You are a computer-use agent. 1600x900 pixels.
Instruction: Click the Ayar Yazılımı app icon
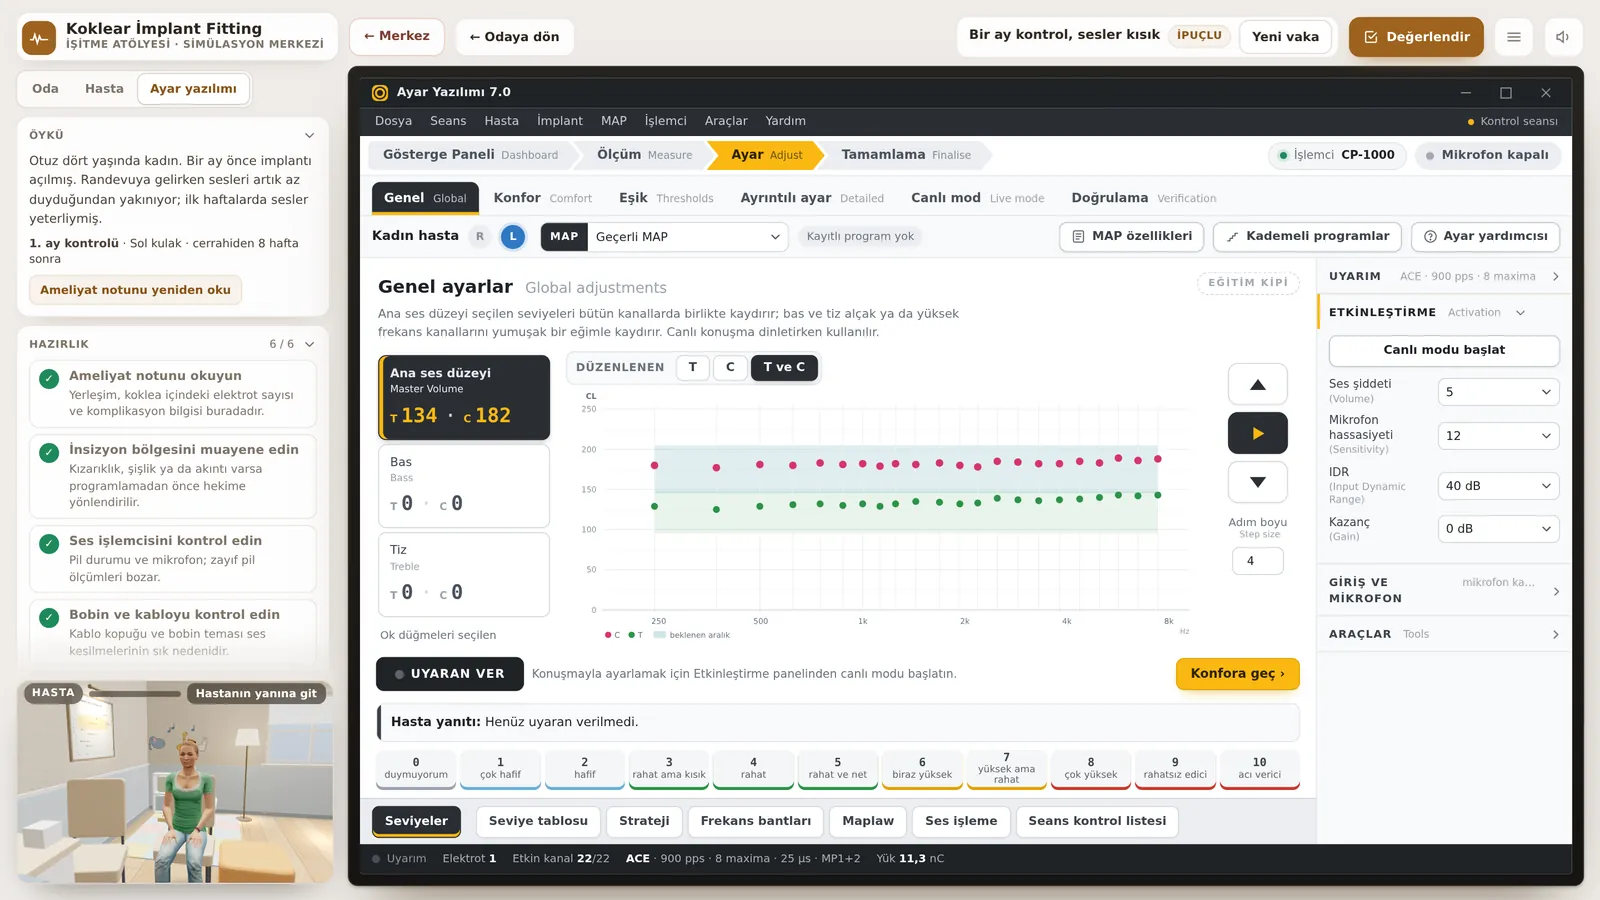(x=380, y=92)
